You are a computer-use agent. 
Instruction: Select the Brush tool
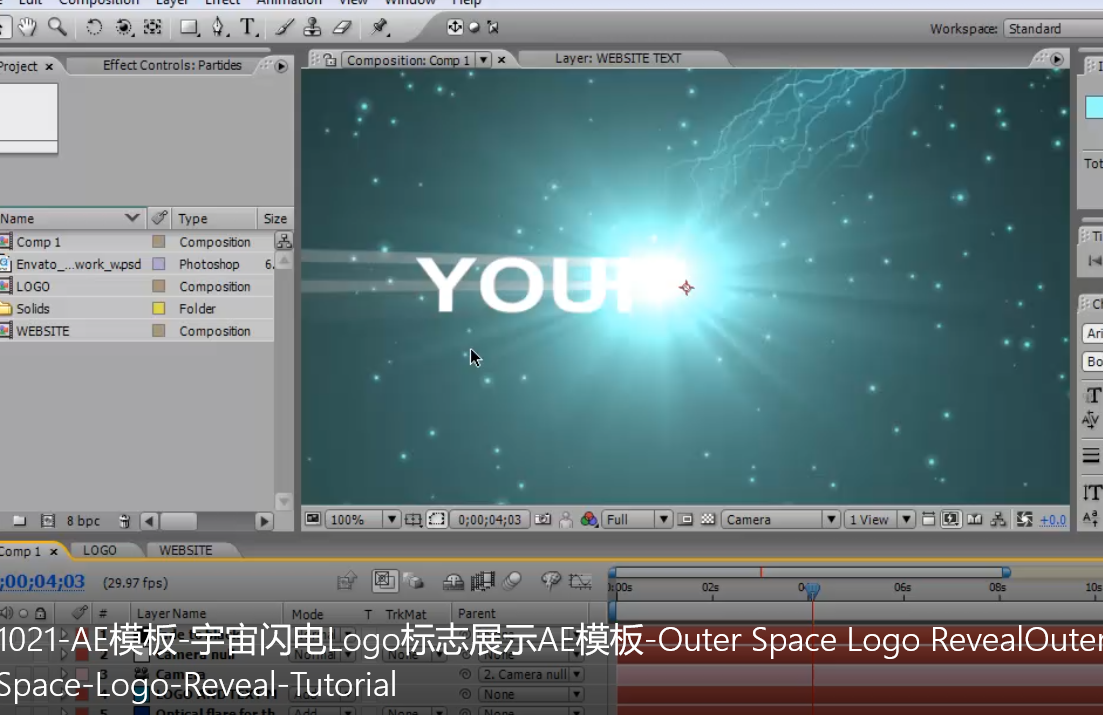(284, 27)
